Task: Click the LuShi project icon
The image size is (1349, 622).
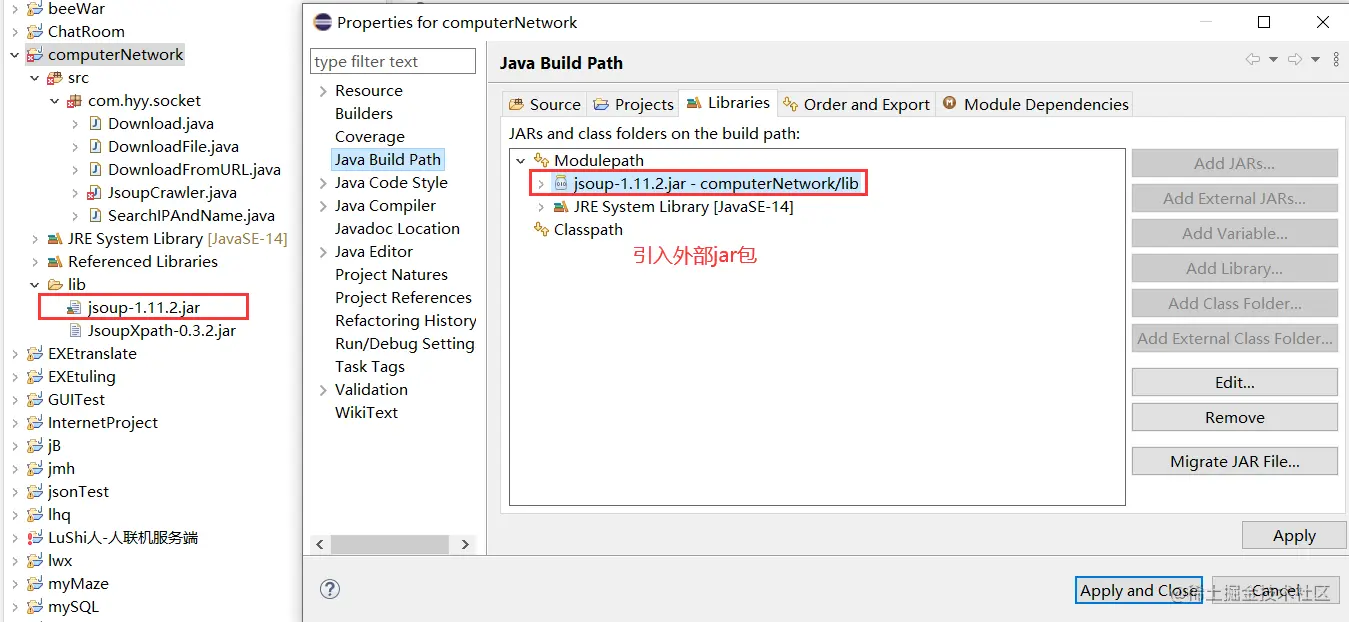Action: tap(34, 538)
